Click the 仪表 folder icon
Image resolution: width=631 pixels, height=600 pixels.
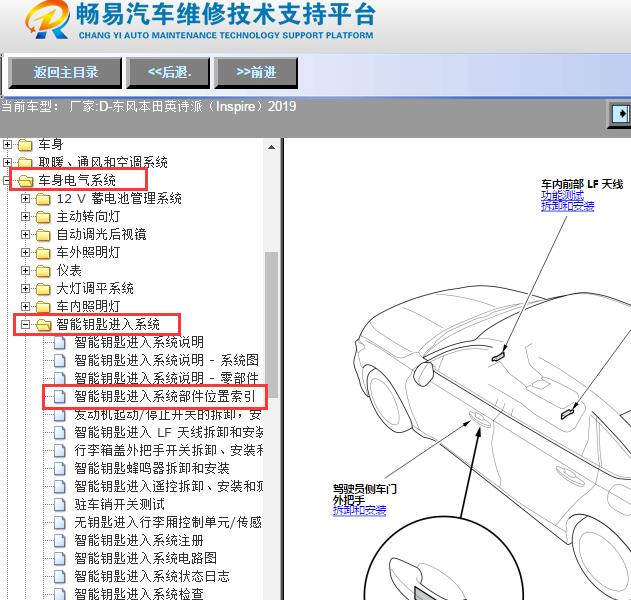click(43, 271)
